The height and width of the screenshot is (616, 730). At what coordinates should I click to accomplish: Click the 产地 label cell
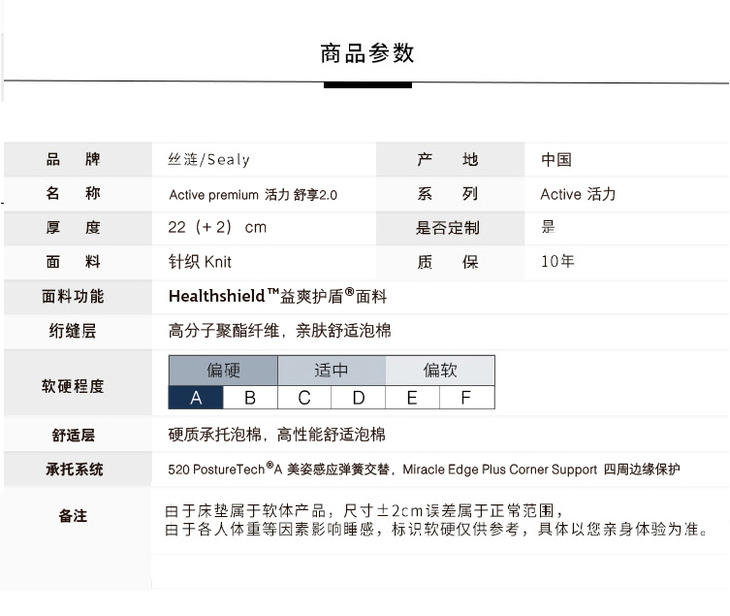[x=450, y=159]
